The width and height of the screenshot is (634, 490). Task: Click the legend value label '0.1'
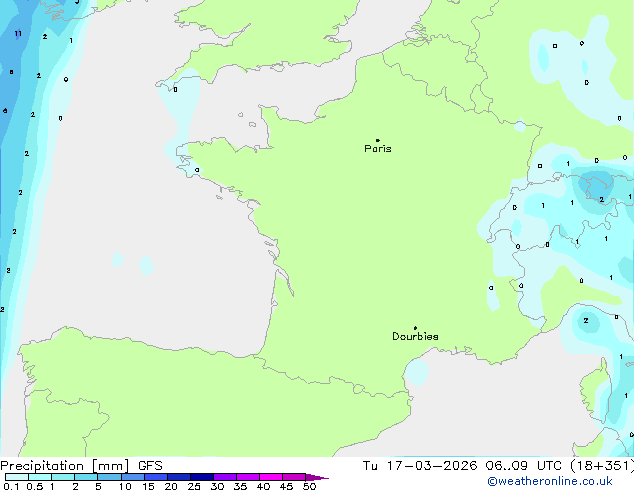[x=11, y=486]
